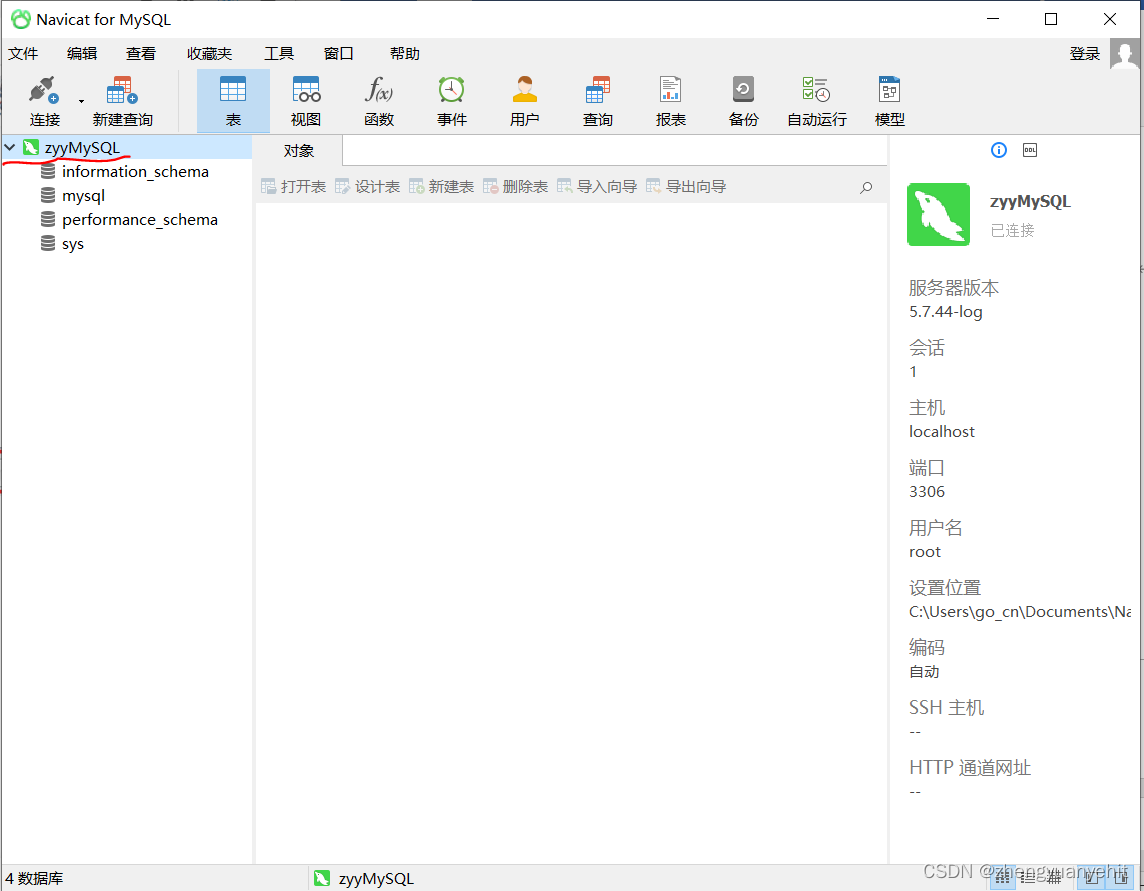Click the zyyMySQL status bar connection icon
Image resolution: width=1144 pixels, height=891 pixels.
tap(322, 879)
